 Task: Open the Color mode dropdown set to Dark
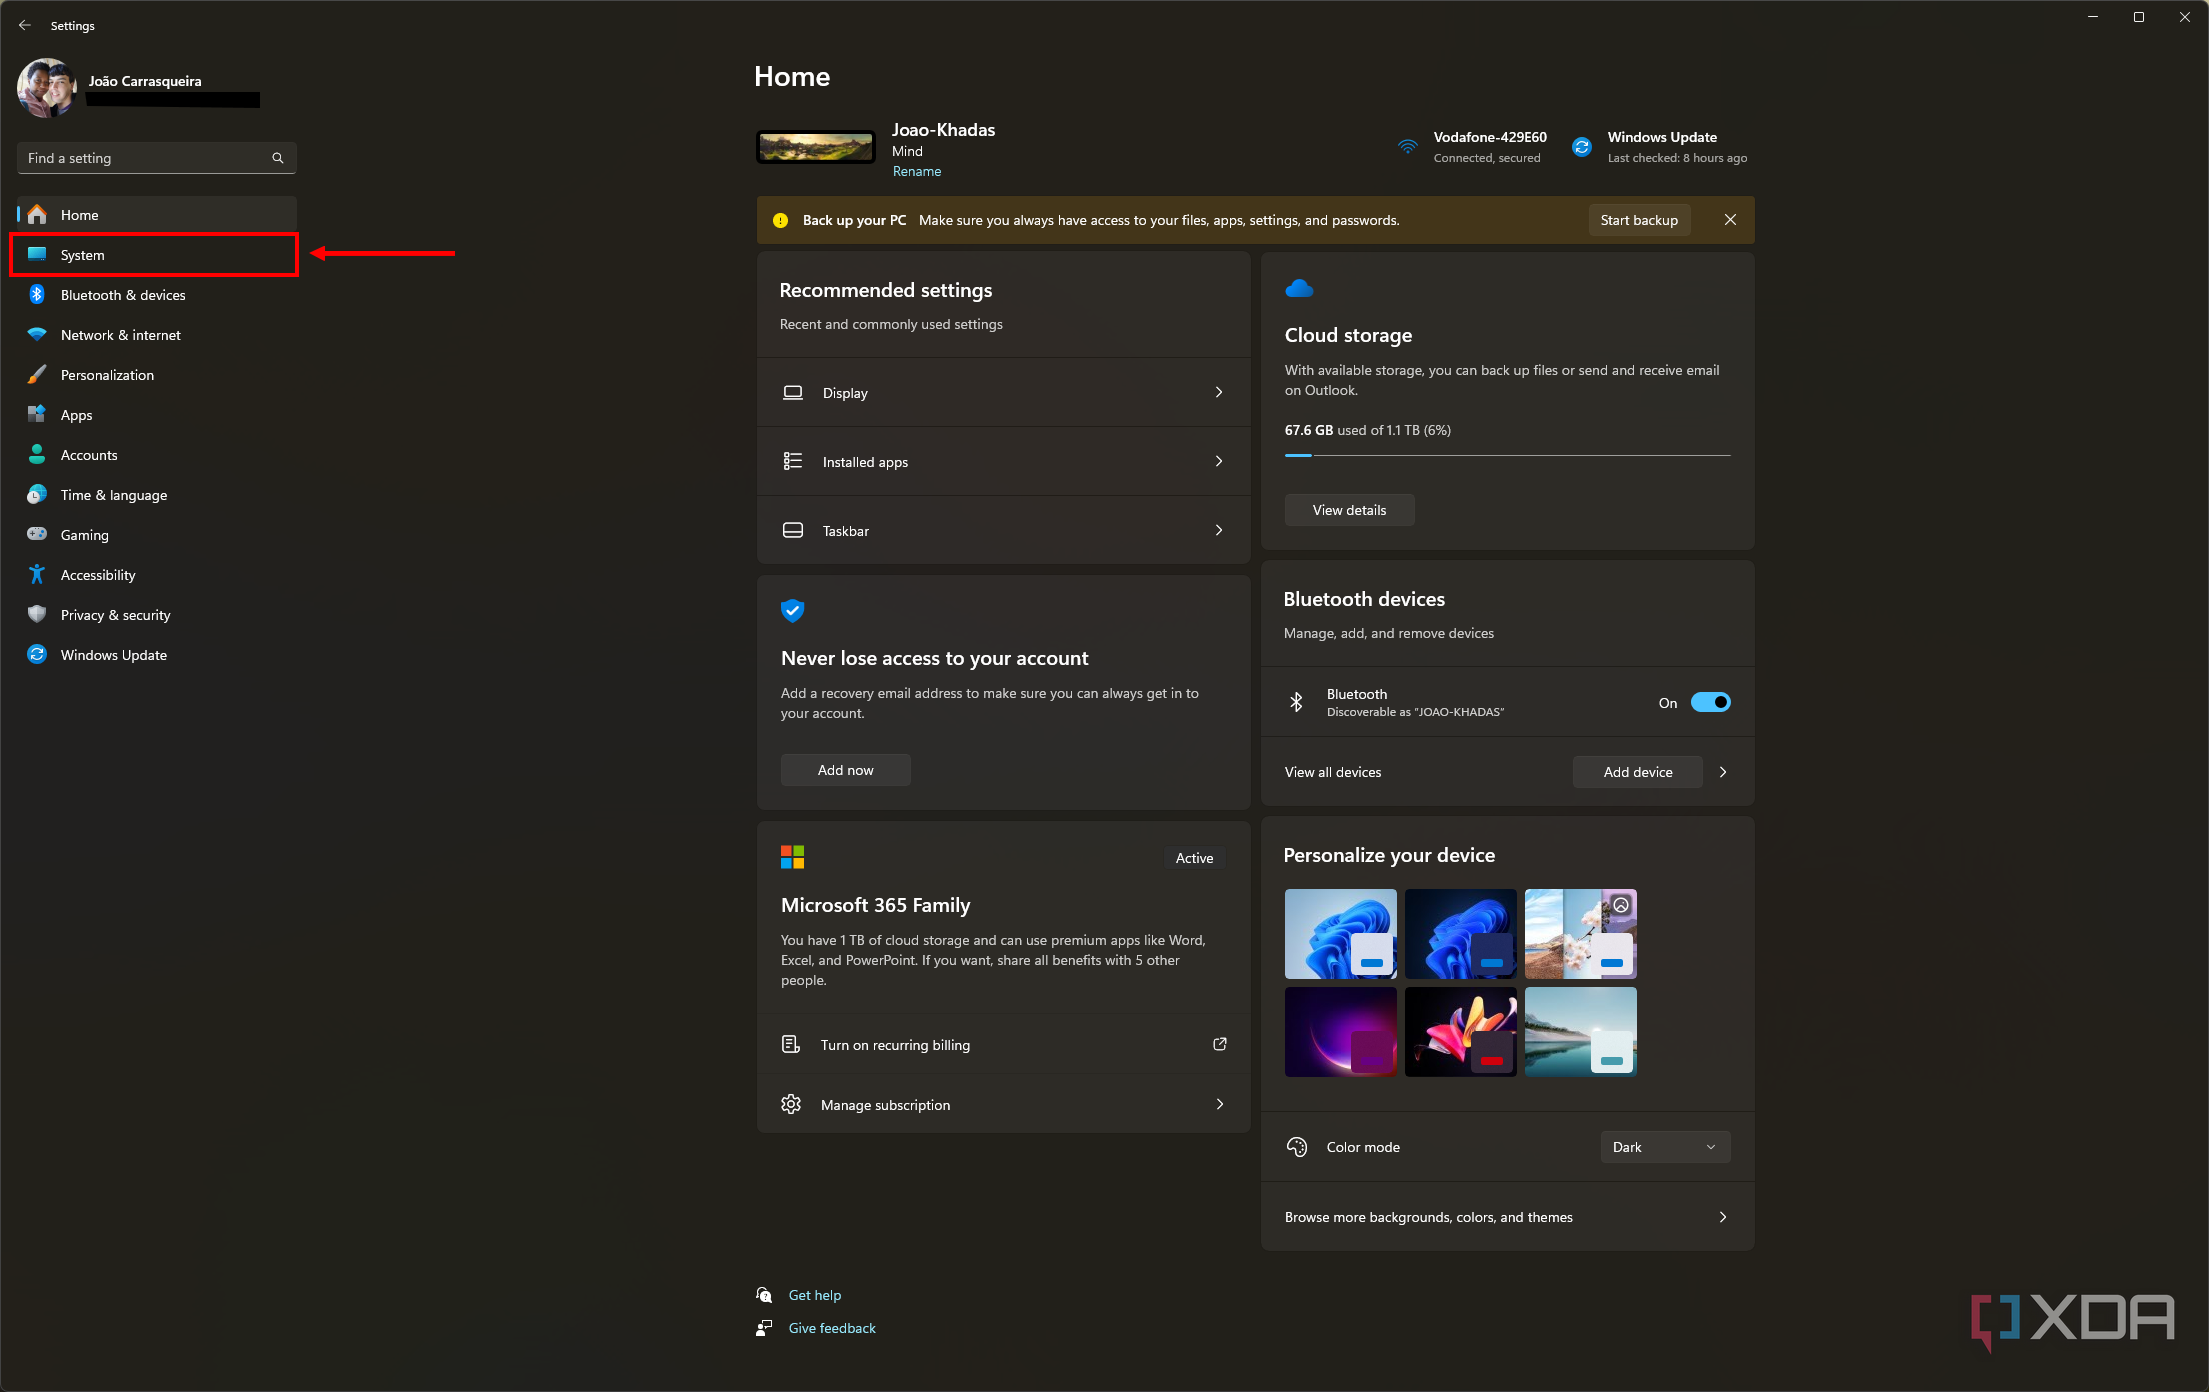point(1664,1147)
